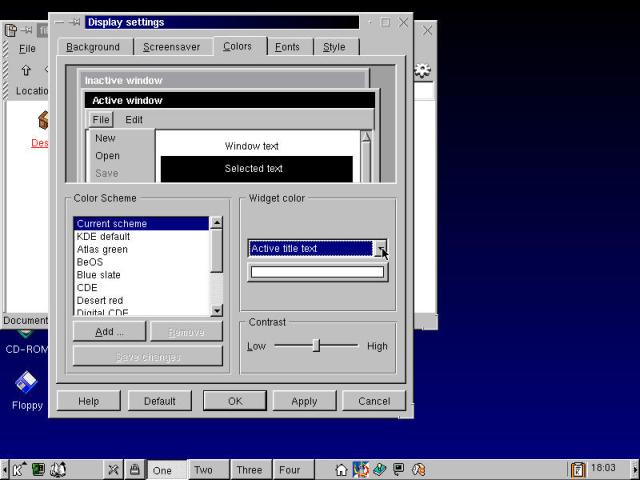
Task: Click the Contrast slider handle
Action: (316, 345)
